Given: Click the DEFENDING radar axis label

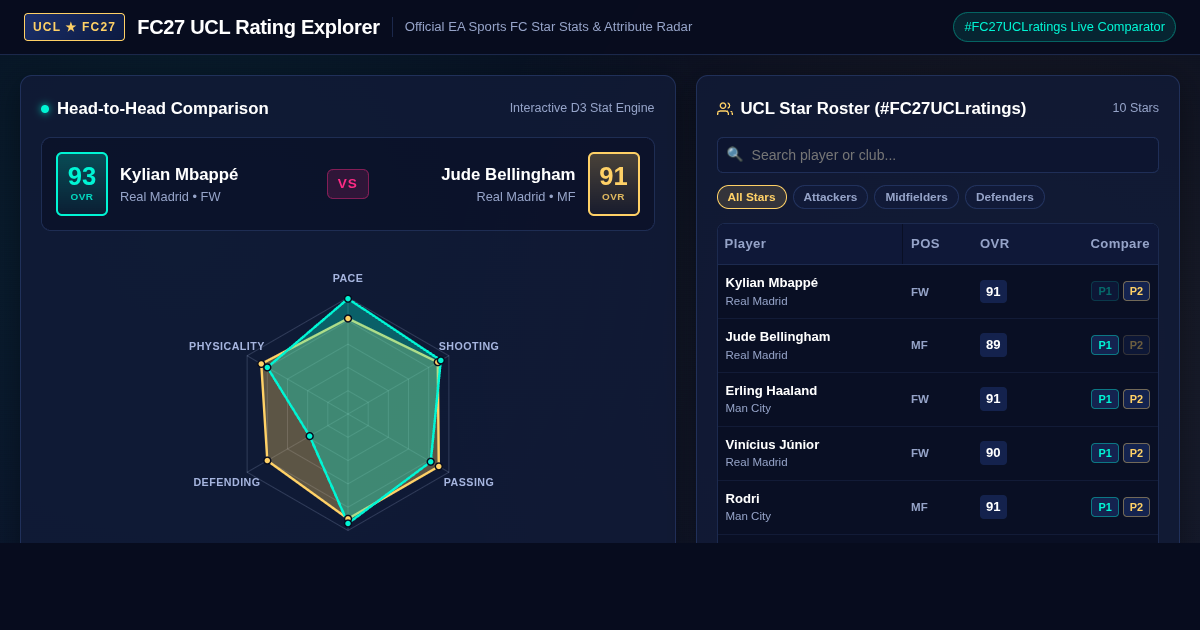Looking at the screenshot, I should [227, 482].
